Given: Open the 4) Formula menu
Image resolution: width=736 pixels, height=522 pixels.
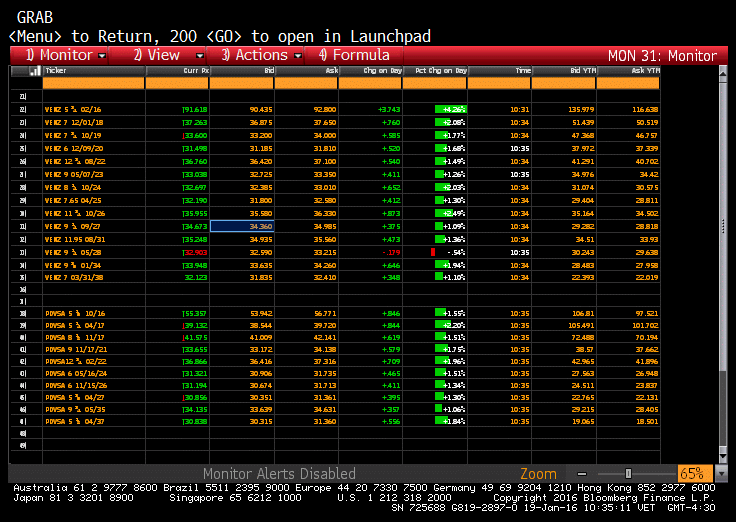Looking at the screenshot, I should coord(354,55).
